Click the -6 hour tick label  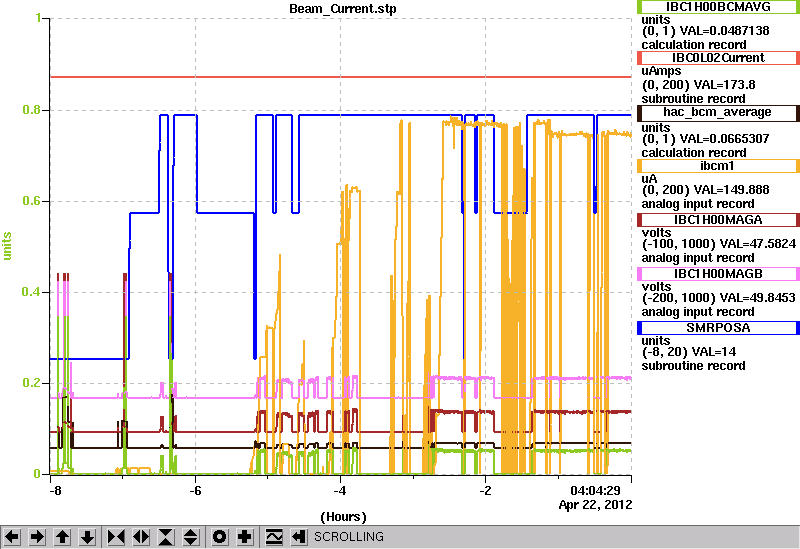(195, 491)
